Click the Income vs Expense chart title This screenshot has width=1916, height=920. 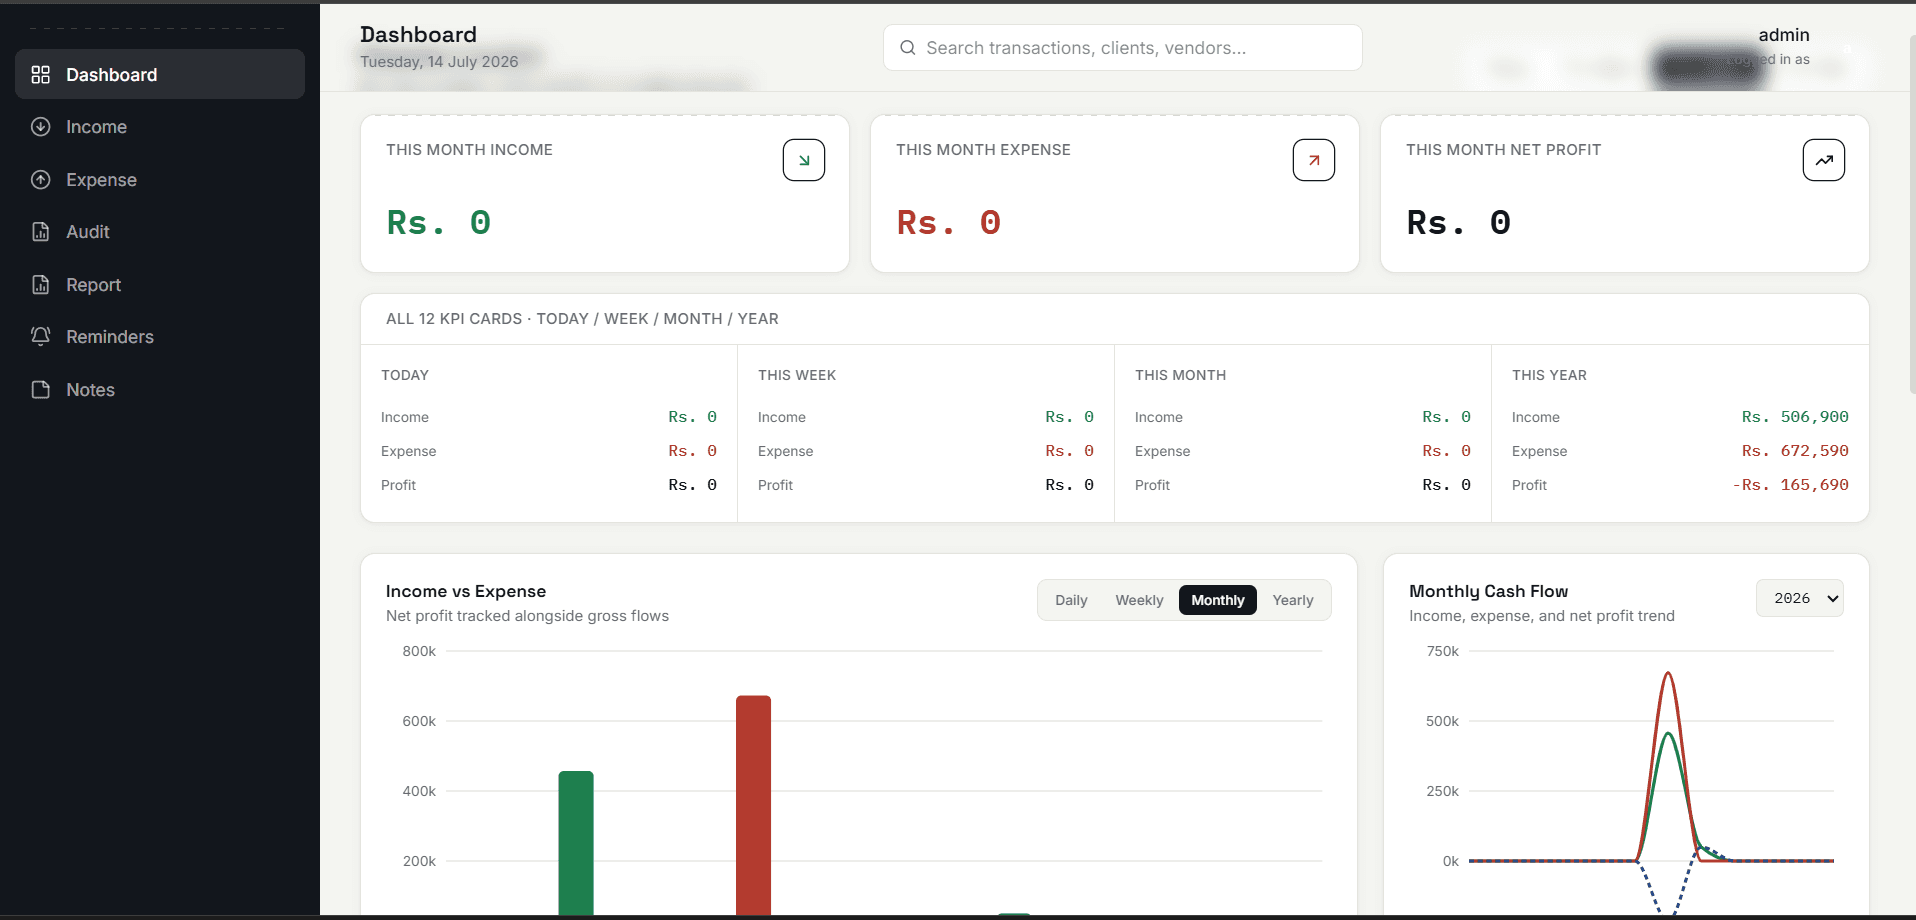[466, 591]
